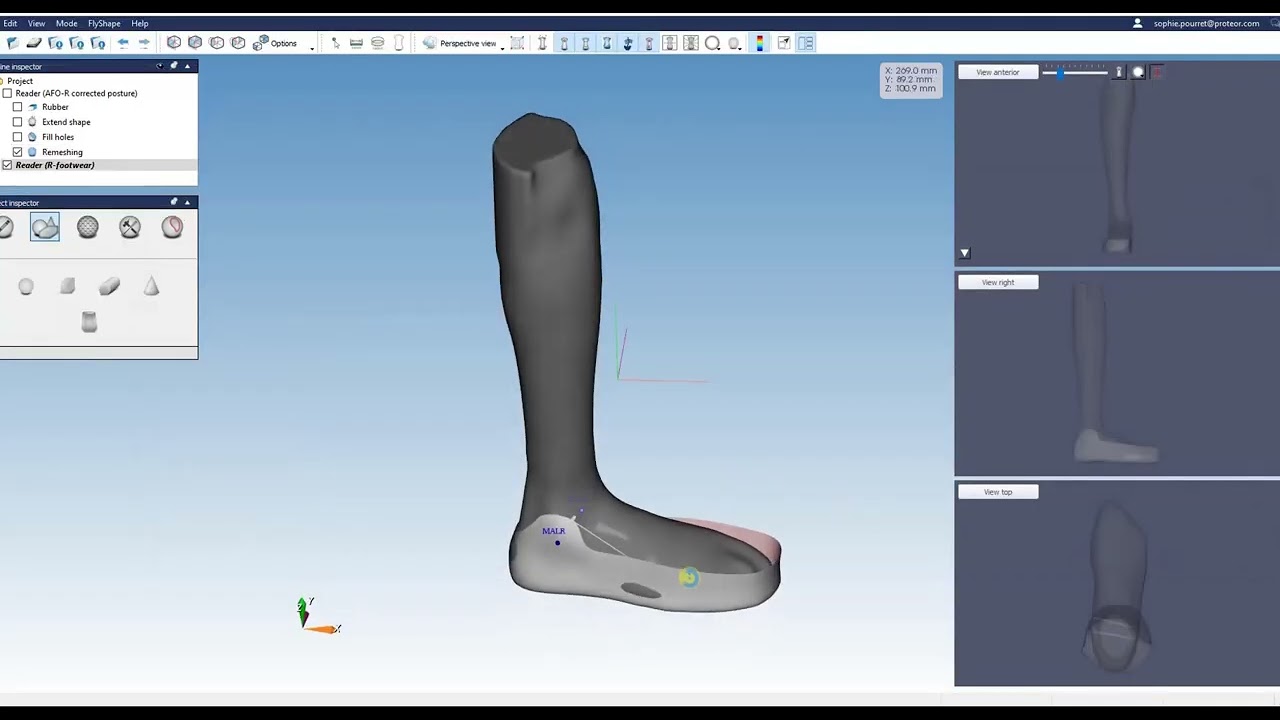Click the user account email

point(1206,23)
